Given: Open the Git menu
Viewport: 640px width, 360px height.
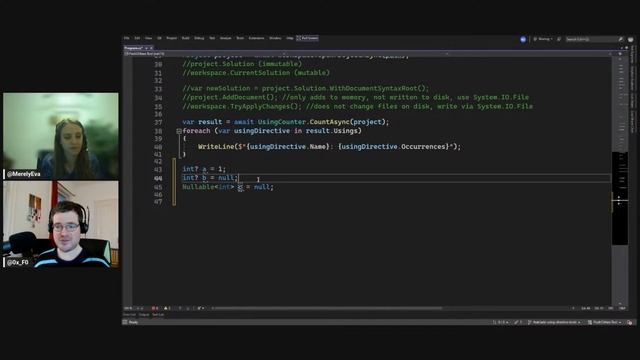Looking at the screenshot, I should click(x=159, y=38).
